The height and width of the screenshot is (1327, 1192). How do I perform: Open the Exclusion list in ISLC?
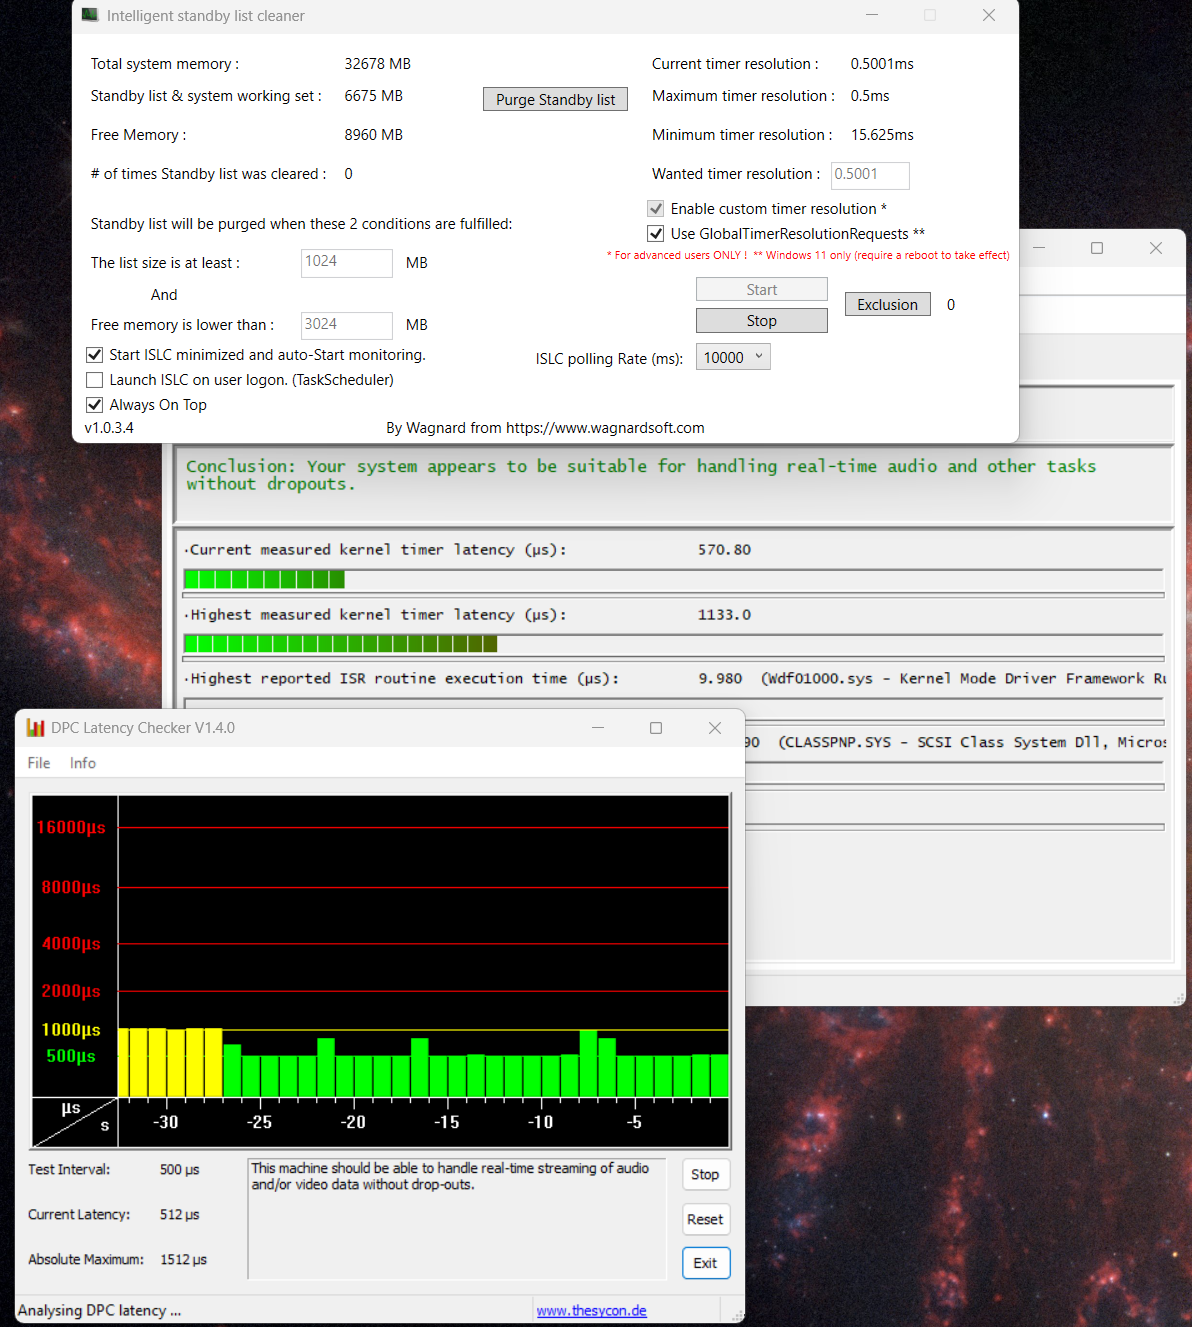pos(887,304)
